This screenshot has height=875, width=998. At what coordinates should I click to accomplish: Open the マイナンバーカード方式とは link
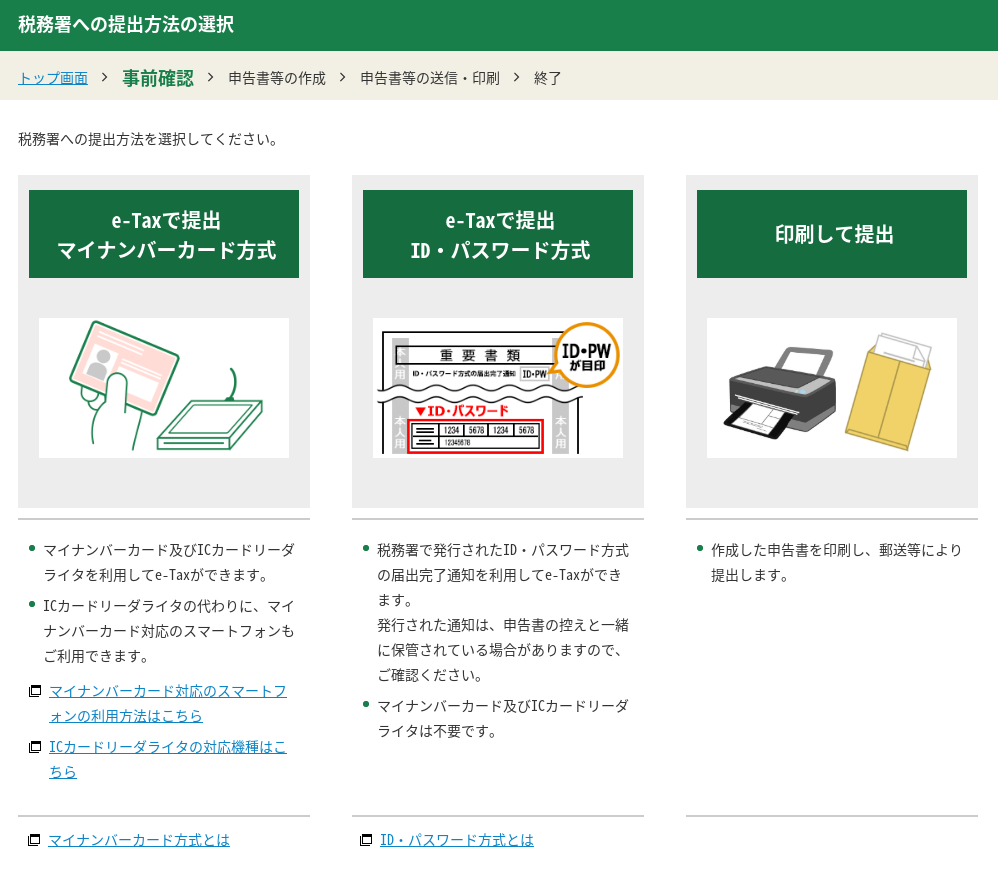tap(139, 840)
